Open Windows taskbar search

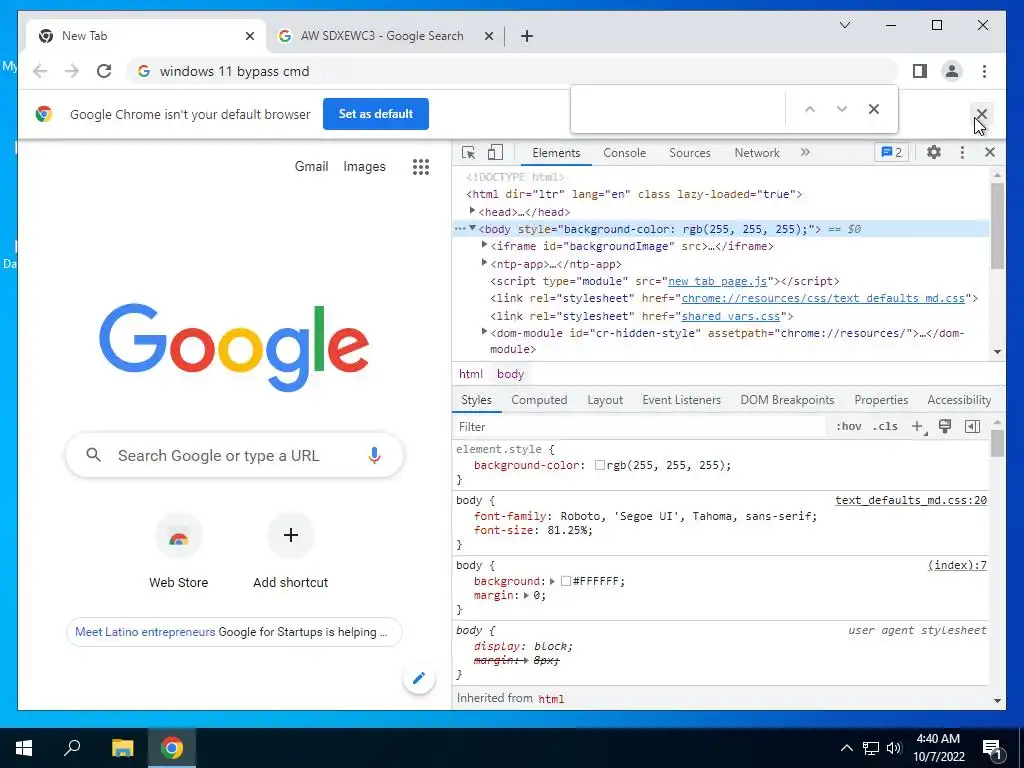click(72, 748)
